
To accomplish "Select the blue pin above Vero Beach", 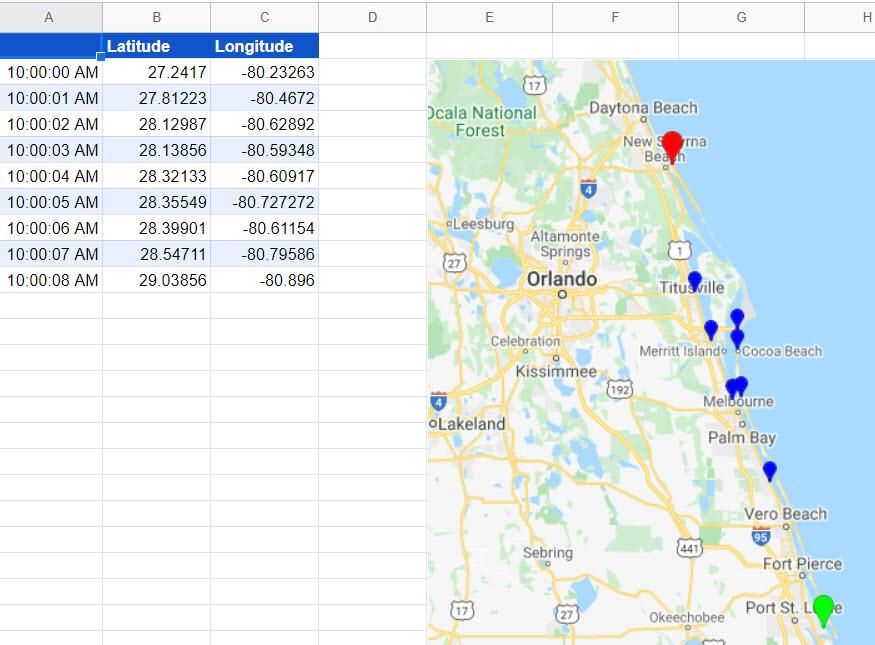I will point(768,468).
